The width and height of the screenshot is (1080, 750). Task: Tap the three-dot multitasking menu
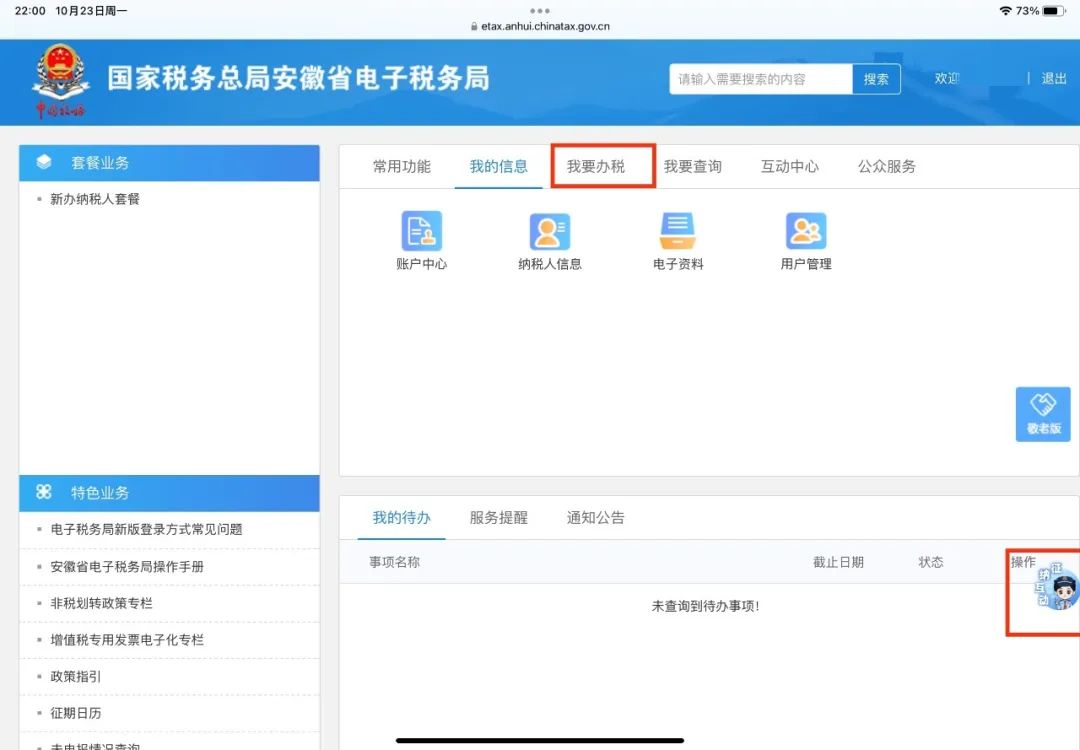coord(540,11)
